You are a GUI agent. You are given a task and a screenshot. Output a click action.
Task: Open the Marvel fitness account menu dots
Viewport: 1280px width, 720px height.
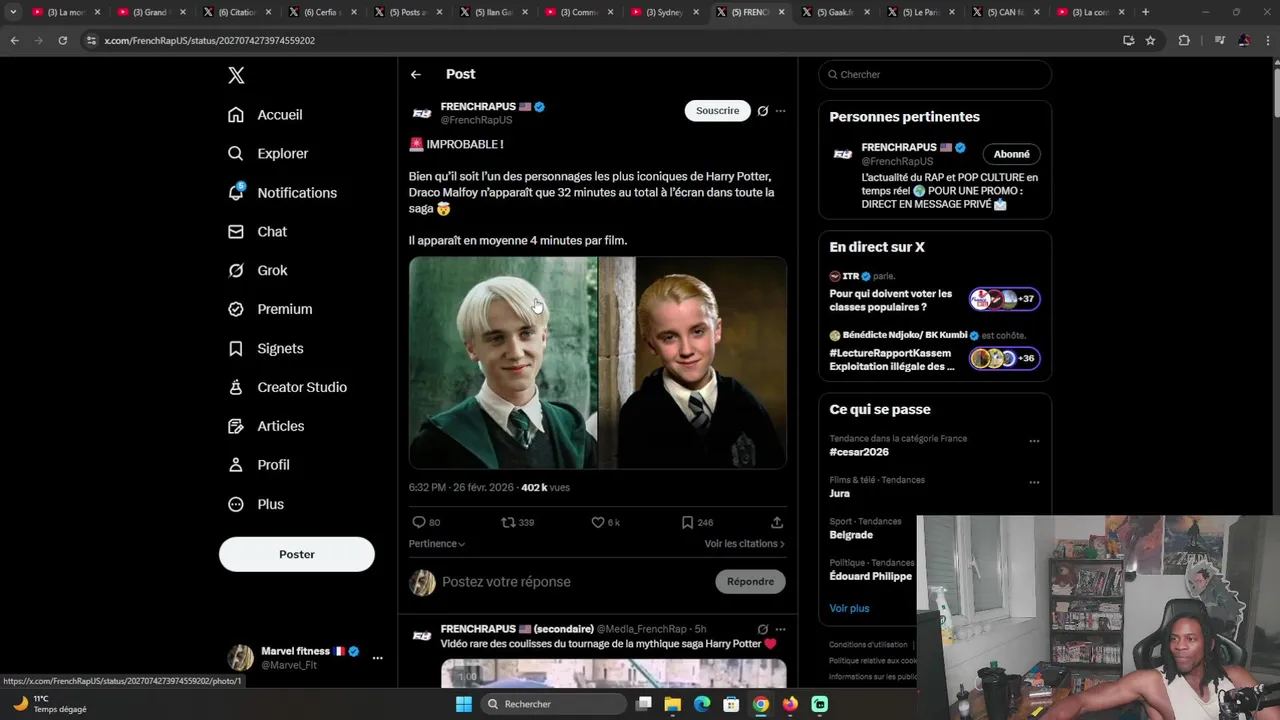coord(377,658)
